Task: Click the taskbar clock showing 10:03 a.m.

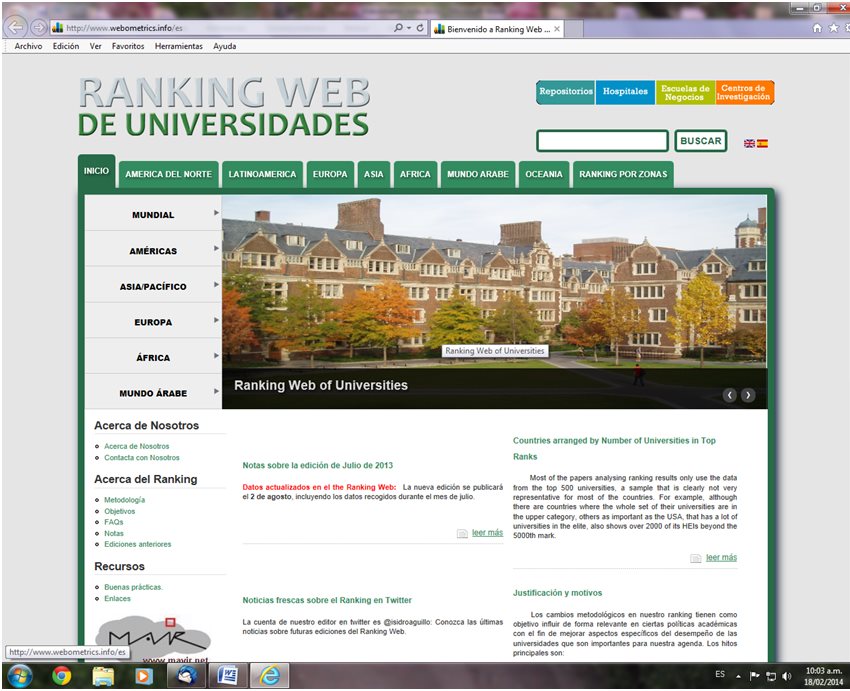Action: pos(823,676)
